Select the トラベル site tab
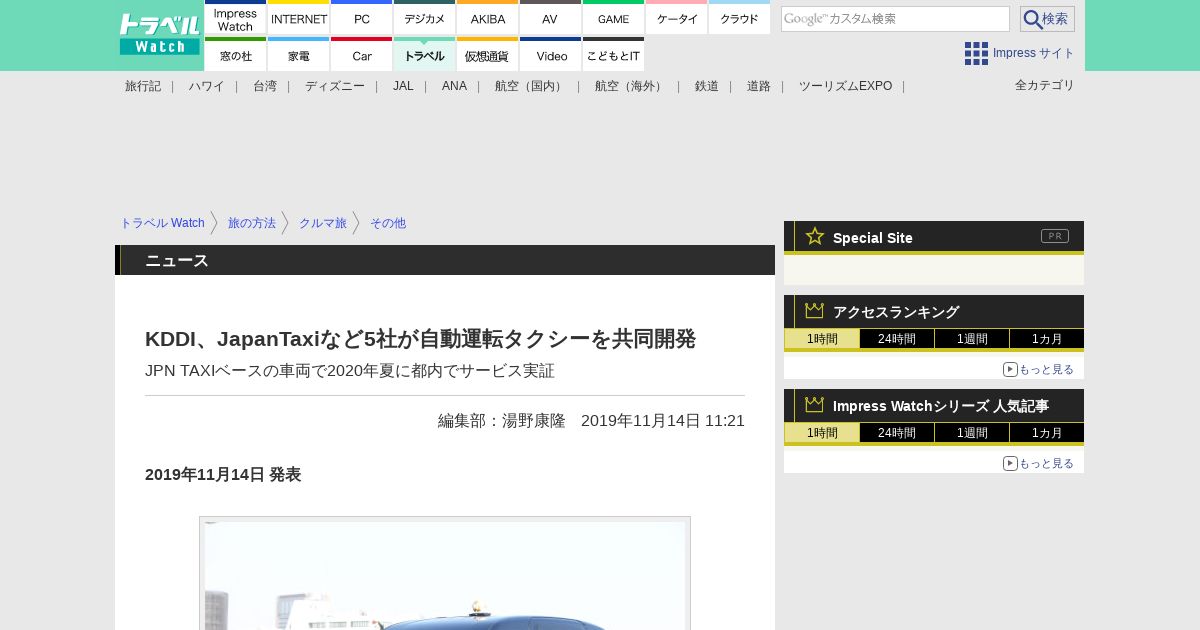This screenshot has width=1200, height=630. 425,55
